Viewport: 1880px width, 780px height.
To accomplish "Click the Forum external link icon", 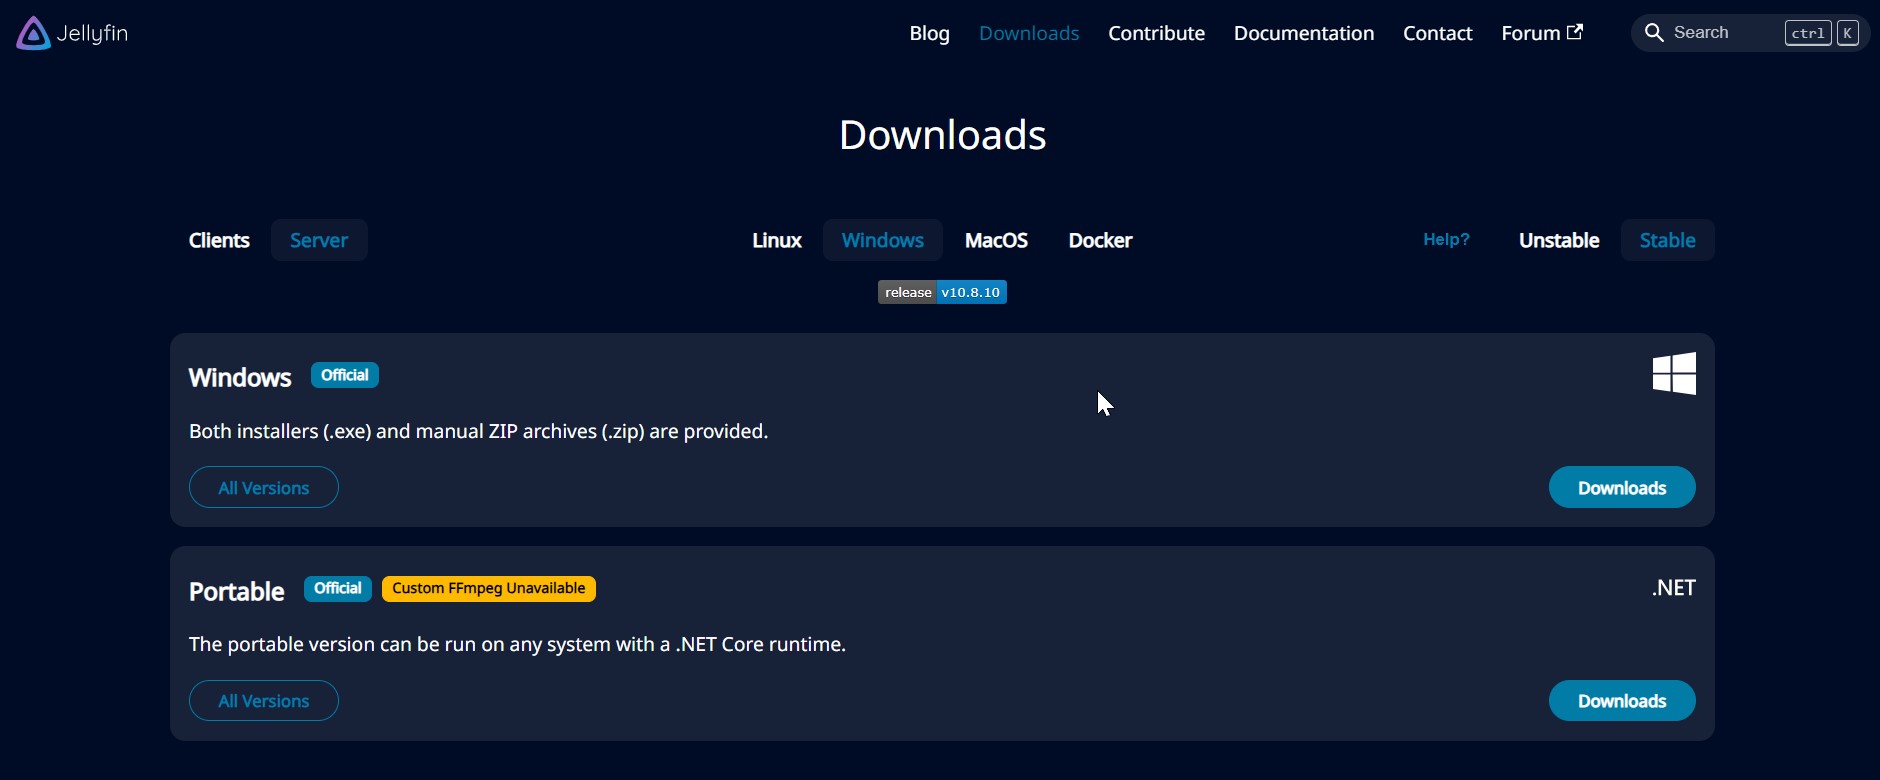I will (x=1575, y=32).
